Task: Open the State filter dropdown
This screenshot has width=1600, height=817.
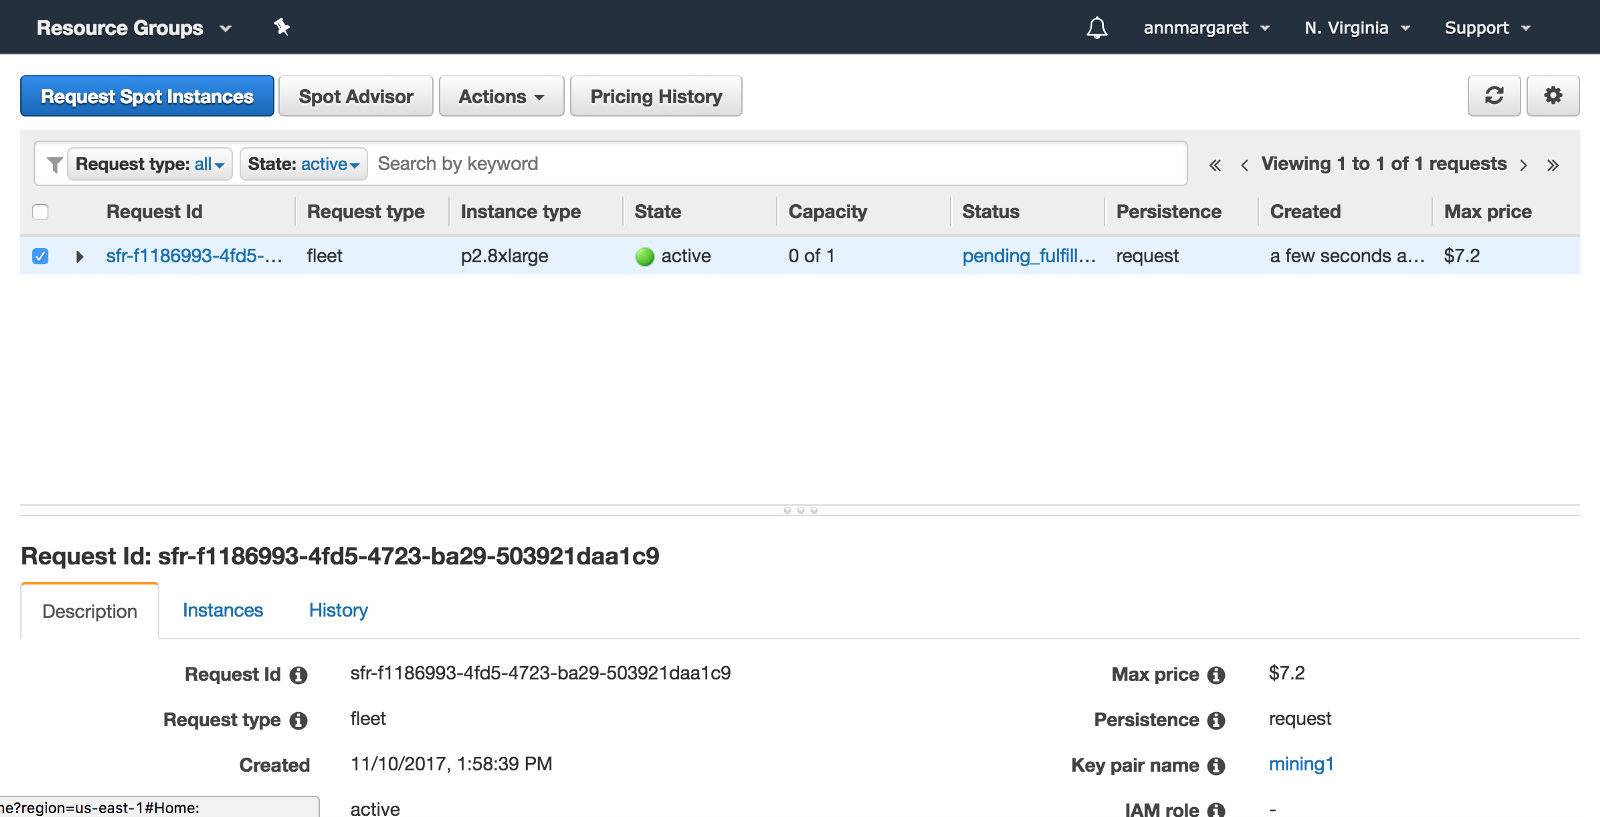Action: 303,164
